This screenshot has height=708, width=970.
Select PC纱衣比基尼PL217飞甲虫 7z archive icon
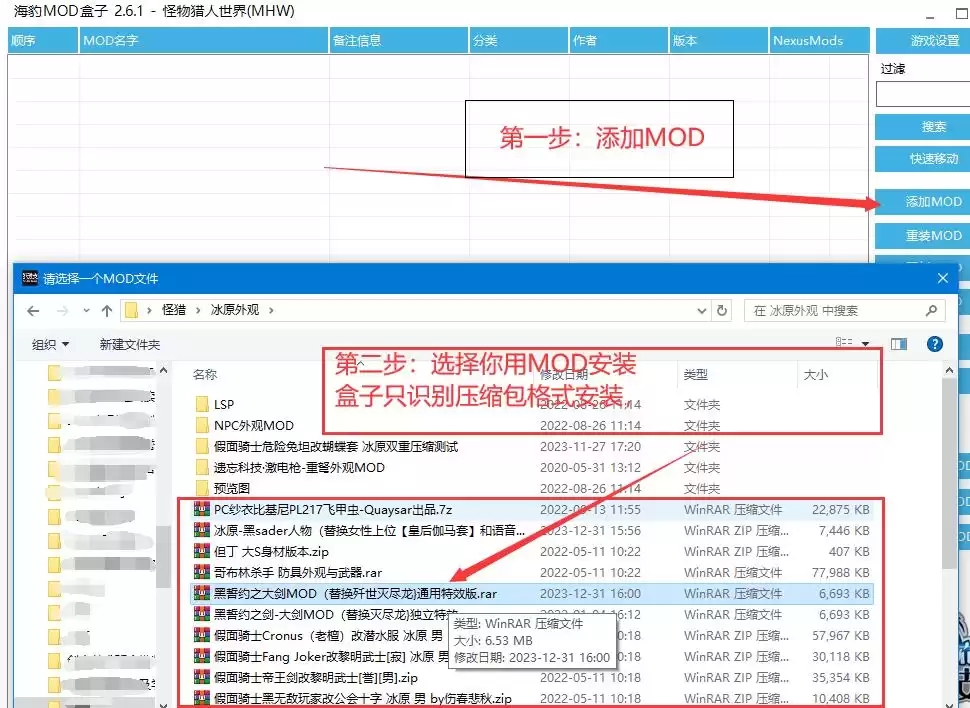202,510
